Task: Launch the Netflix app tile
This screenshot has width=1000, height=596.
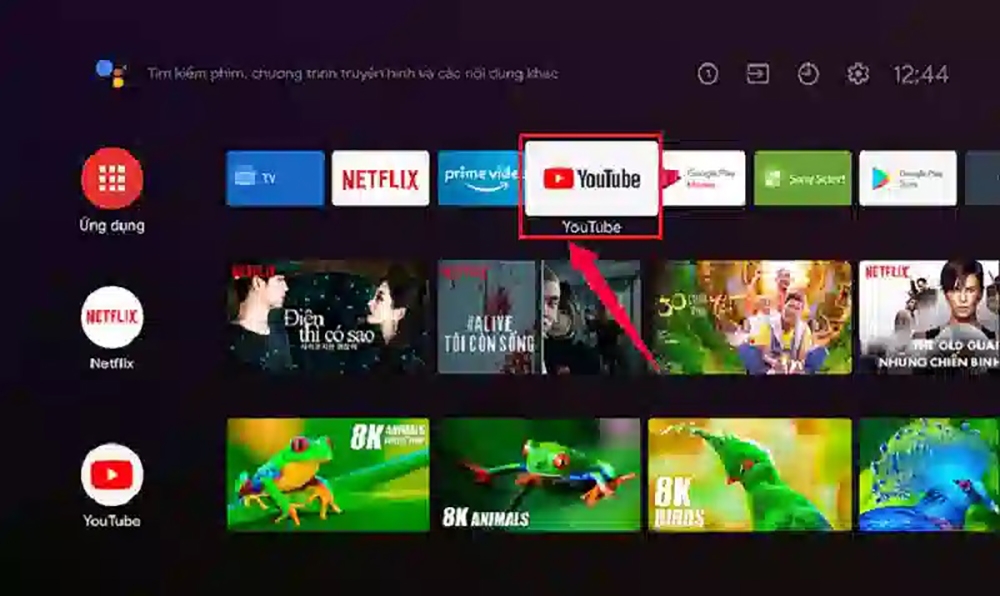Action: (380, 179)
